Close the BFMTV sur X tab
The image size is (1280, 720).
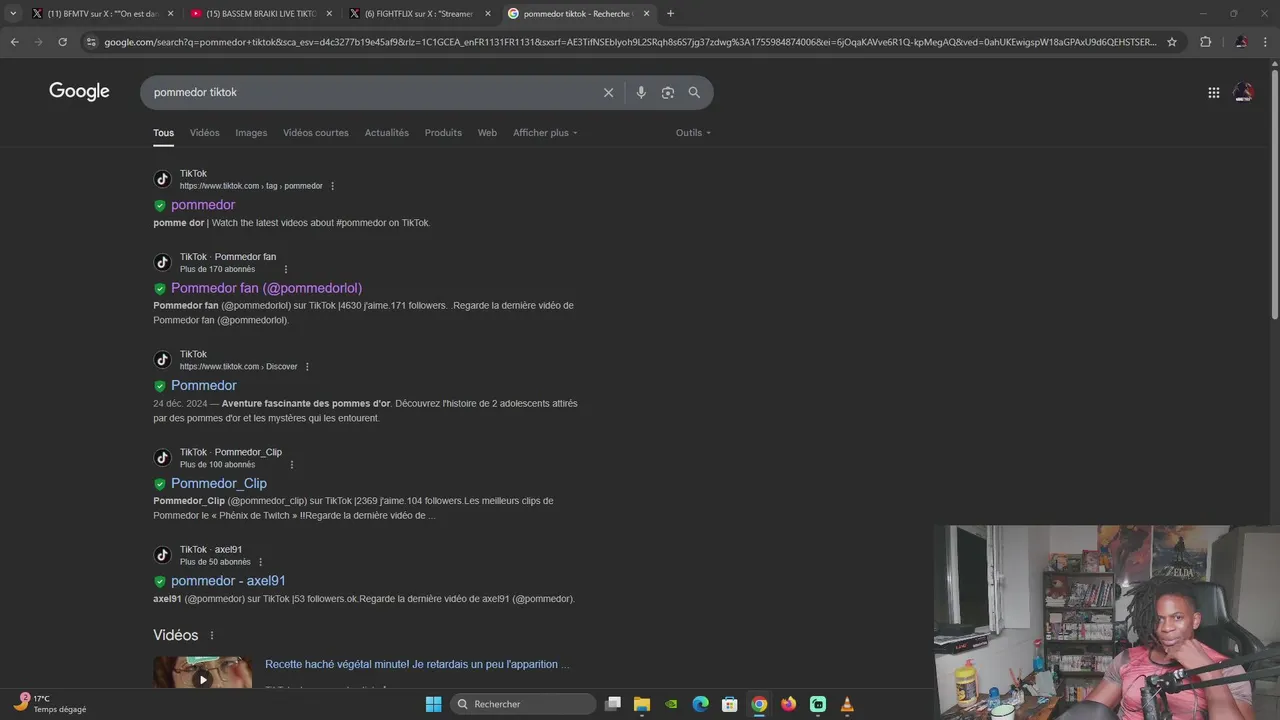click(x=170, y=13)
